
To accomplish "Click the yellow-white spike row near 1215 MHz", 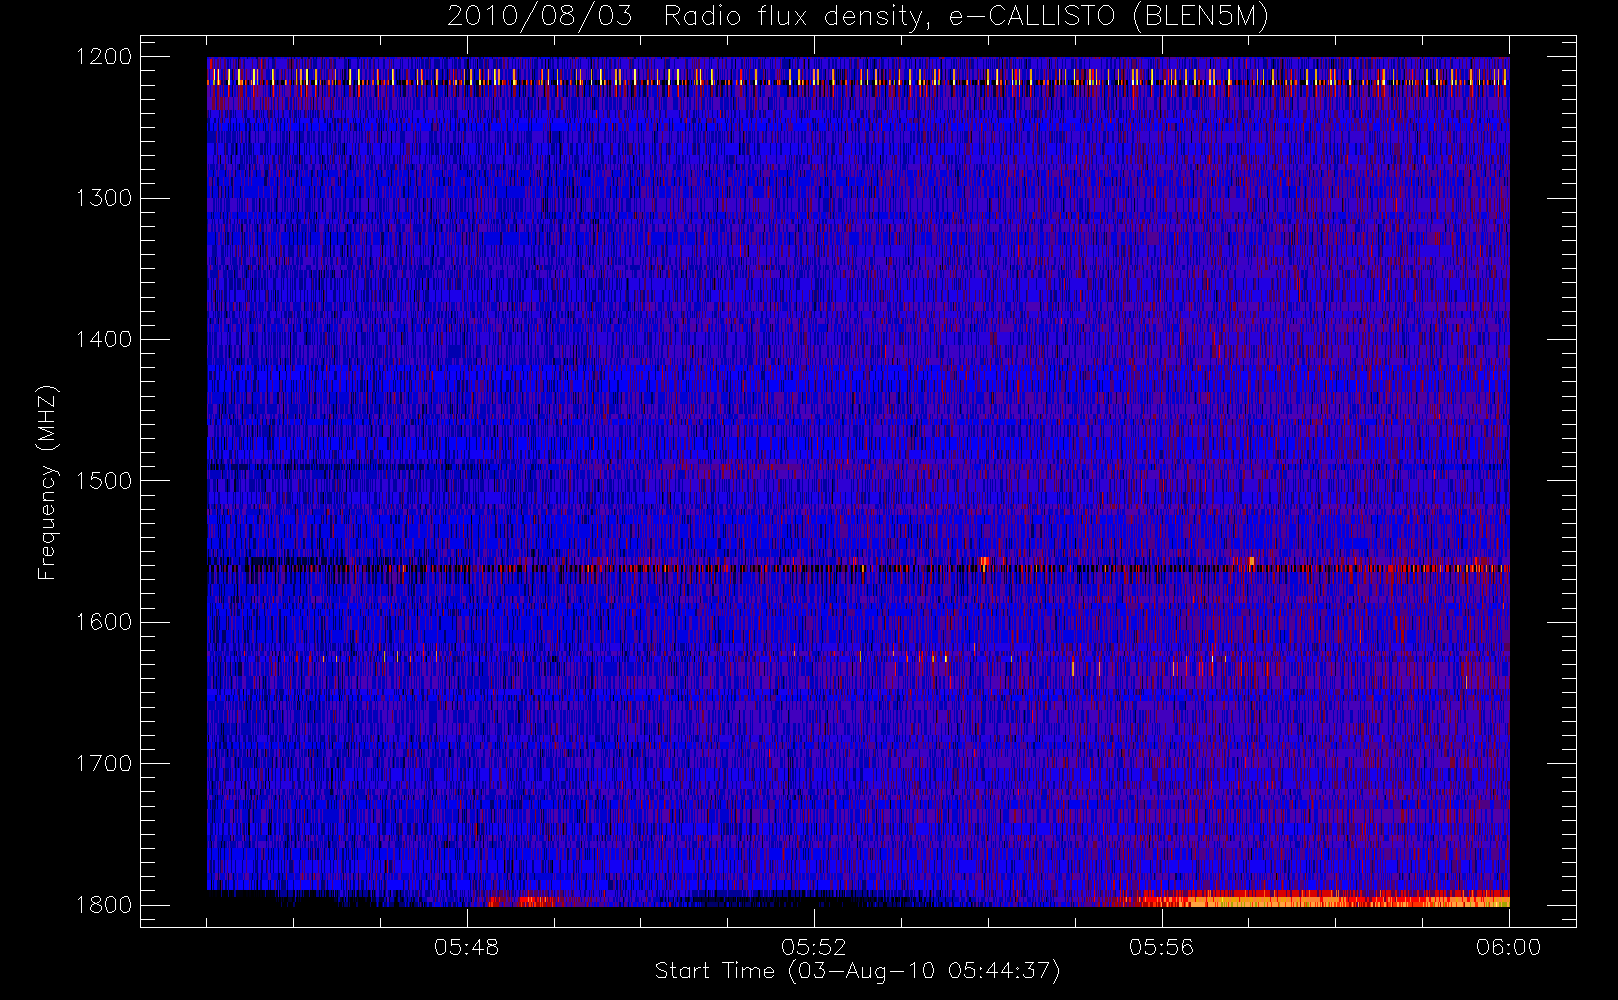I will (858, 77).
